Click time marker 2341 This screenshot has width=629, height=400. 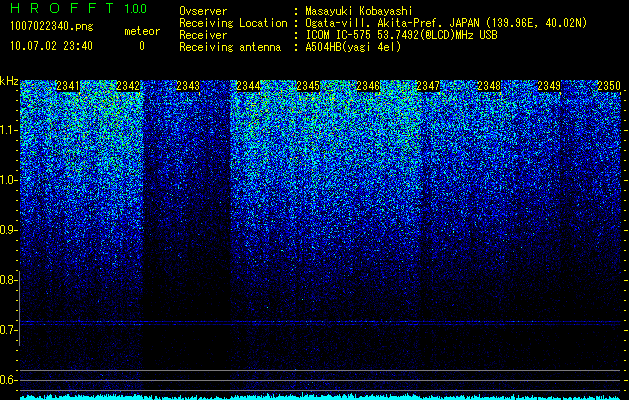68,86
